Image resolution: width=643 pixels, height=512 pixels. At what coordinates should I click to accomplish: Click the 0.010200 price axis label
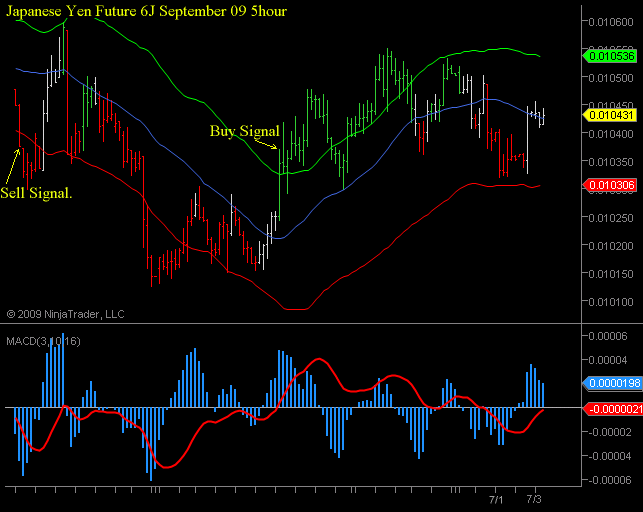pyautogui.click(x=611, y=245)
